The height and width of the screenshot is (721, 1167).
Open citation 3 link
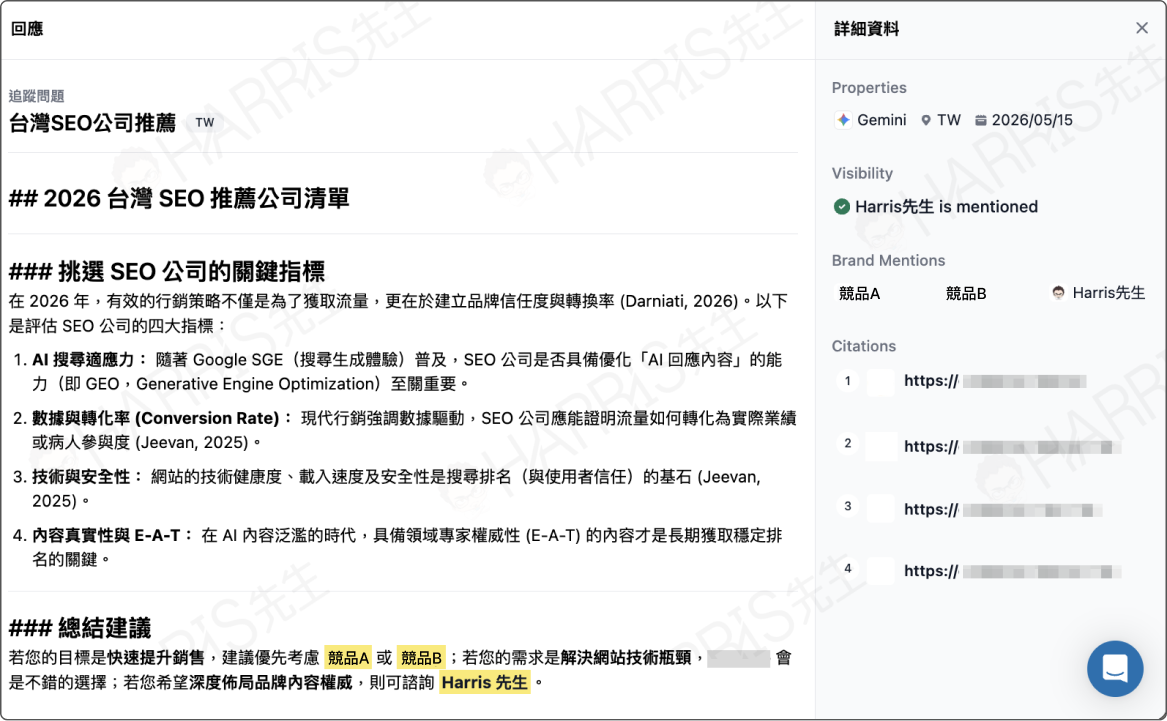[1003, 510]
